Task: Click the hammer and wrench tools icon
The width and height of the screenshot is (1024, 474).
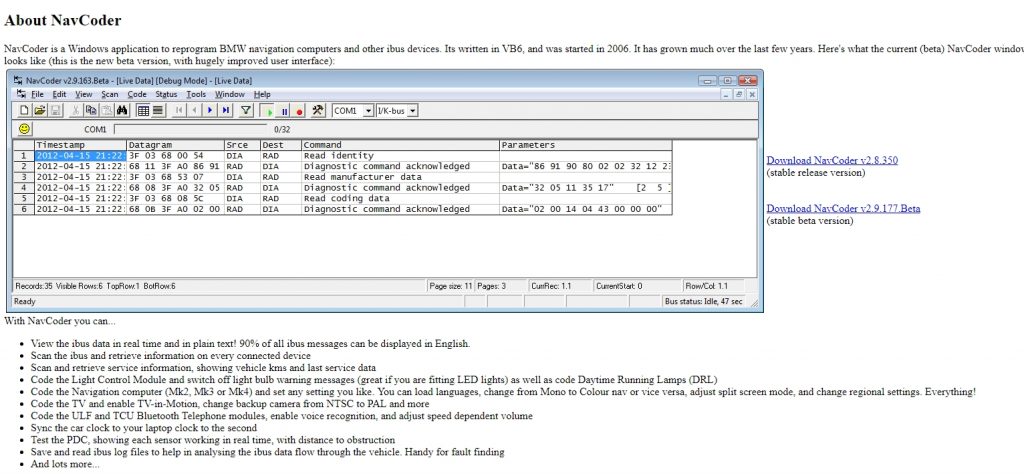Action: pyautogui.click(x=318, y=111)
